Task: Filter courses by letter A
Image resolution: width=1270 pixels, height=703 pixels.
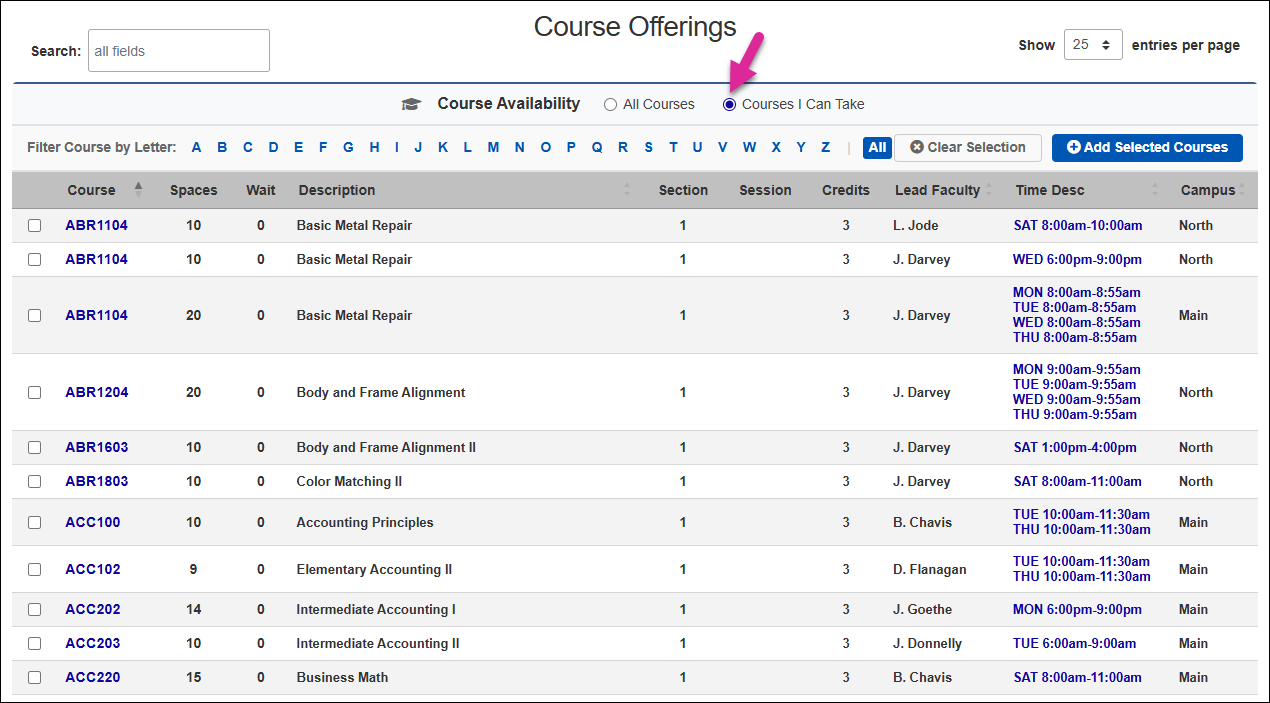Action: tap(197, 147)
